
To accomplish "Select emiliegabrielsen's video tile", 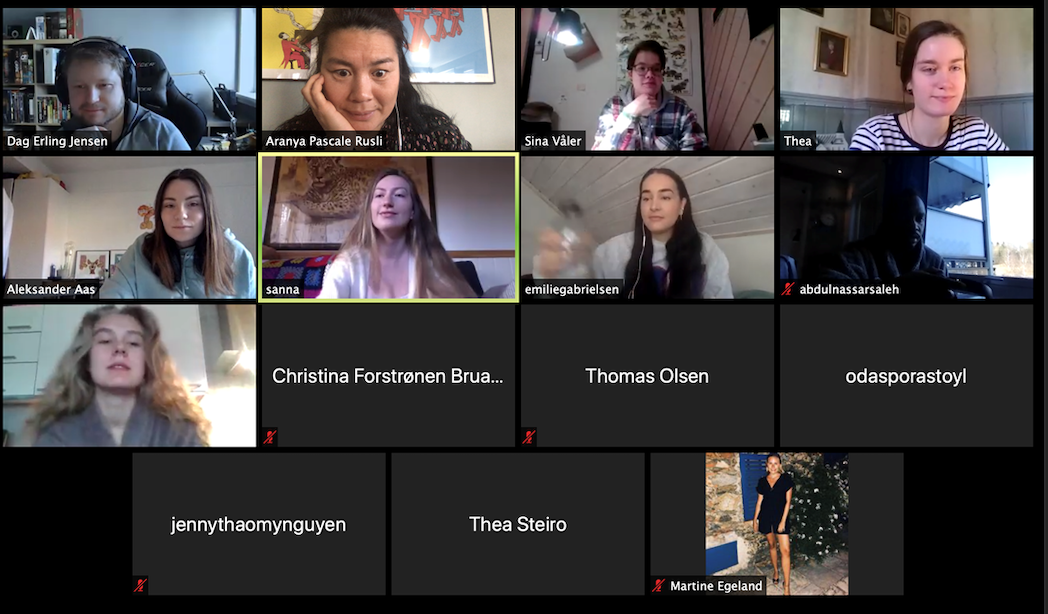I will [648, 227].
